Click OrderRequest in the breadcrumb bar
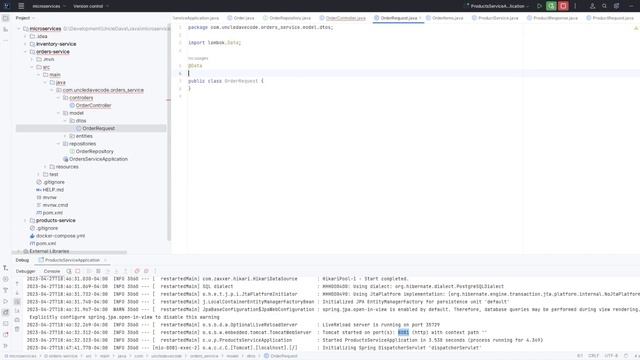The width and height of the screenshot is (640, 360). (280, 356)
